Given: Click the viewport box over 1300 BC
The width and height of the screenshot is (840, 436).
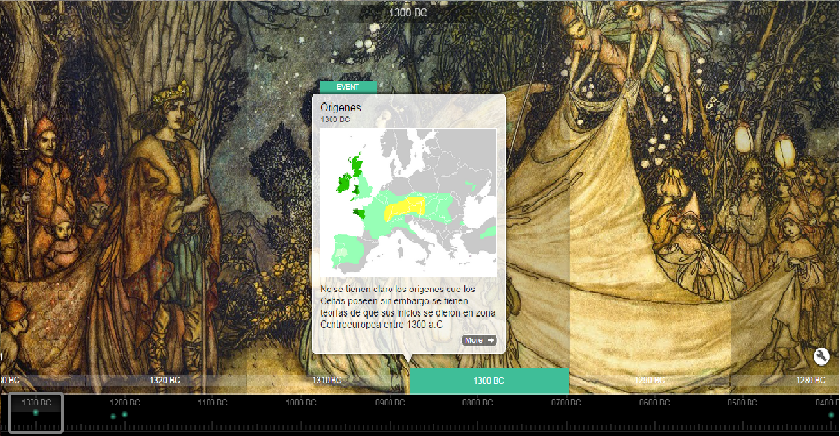Looking at the screenshot, I should point(36,413).
